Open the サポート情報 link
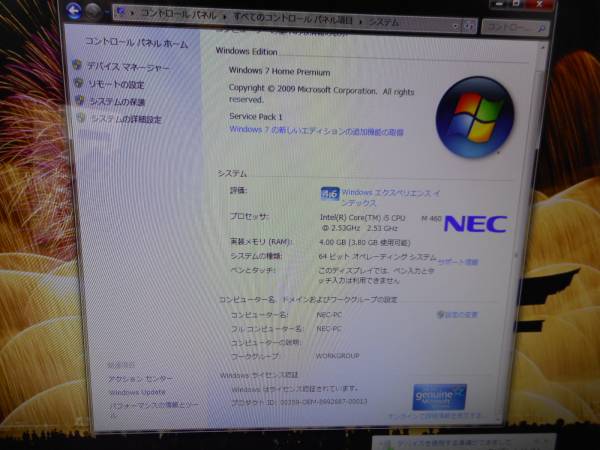 point(458,262)
